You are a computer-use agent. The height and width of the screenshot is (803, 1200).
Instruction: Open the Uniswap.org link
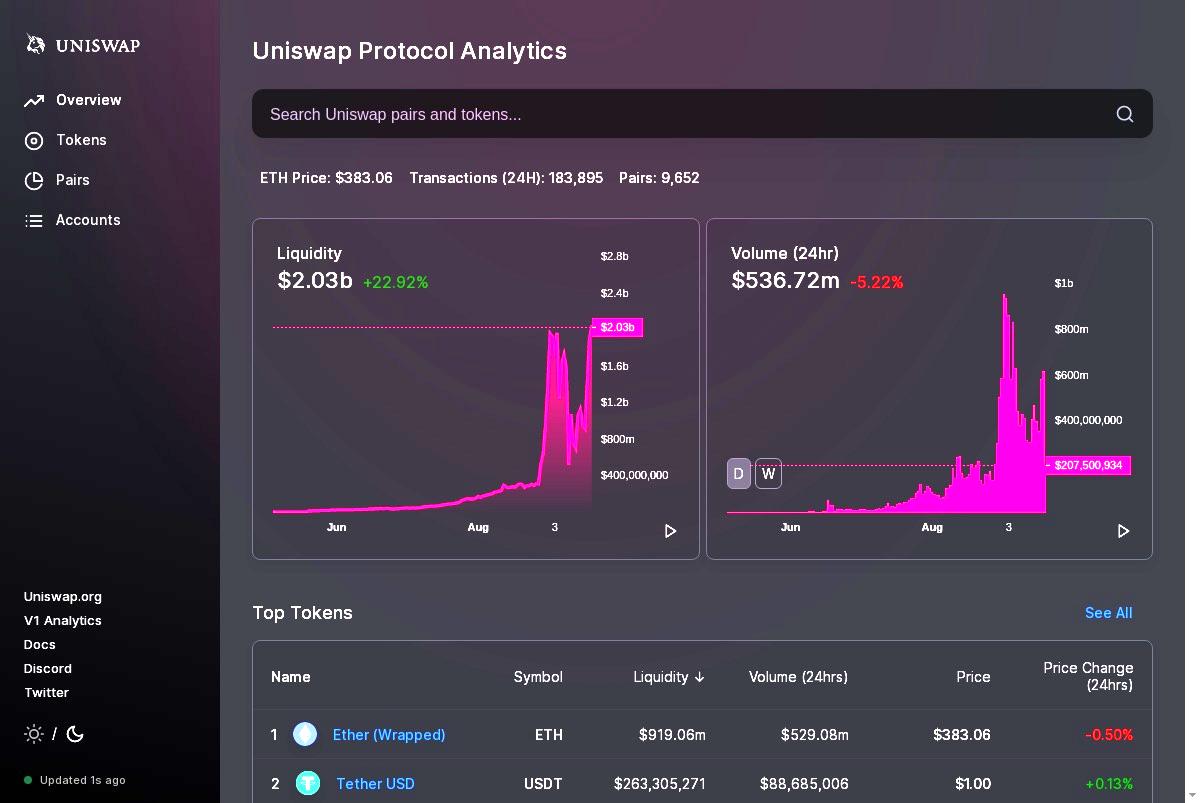[63, 596]
